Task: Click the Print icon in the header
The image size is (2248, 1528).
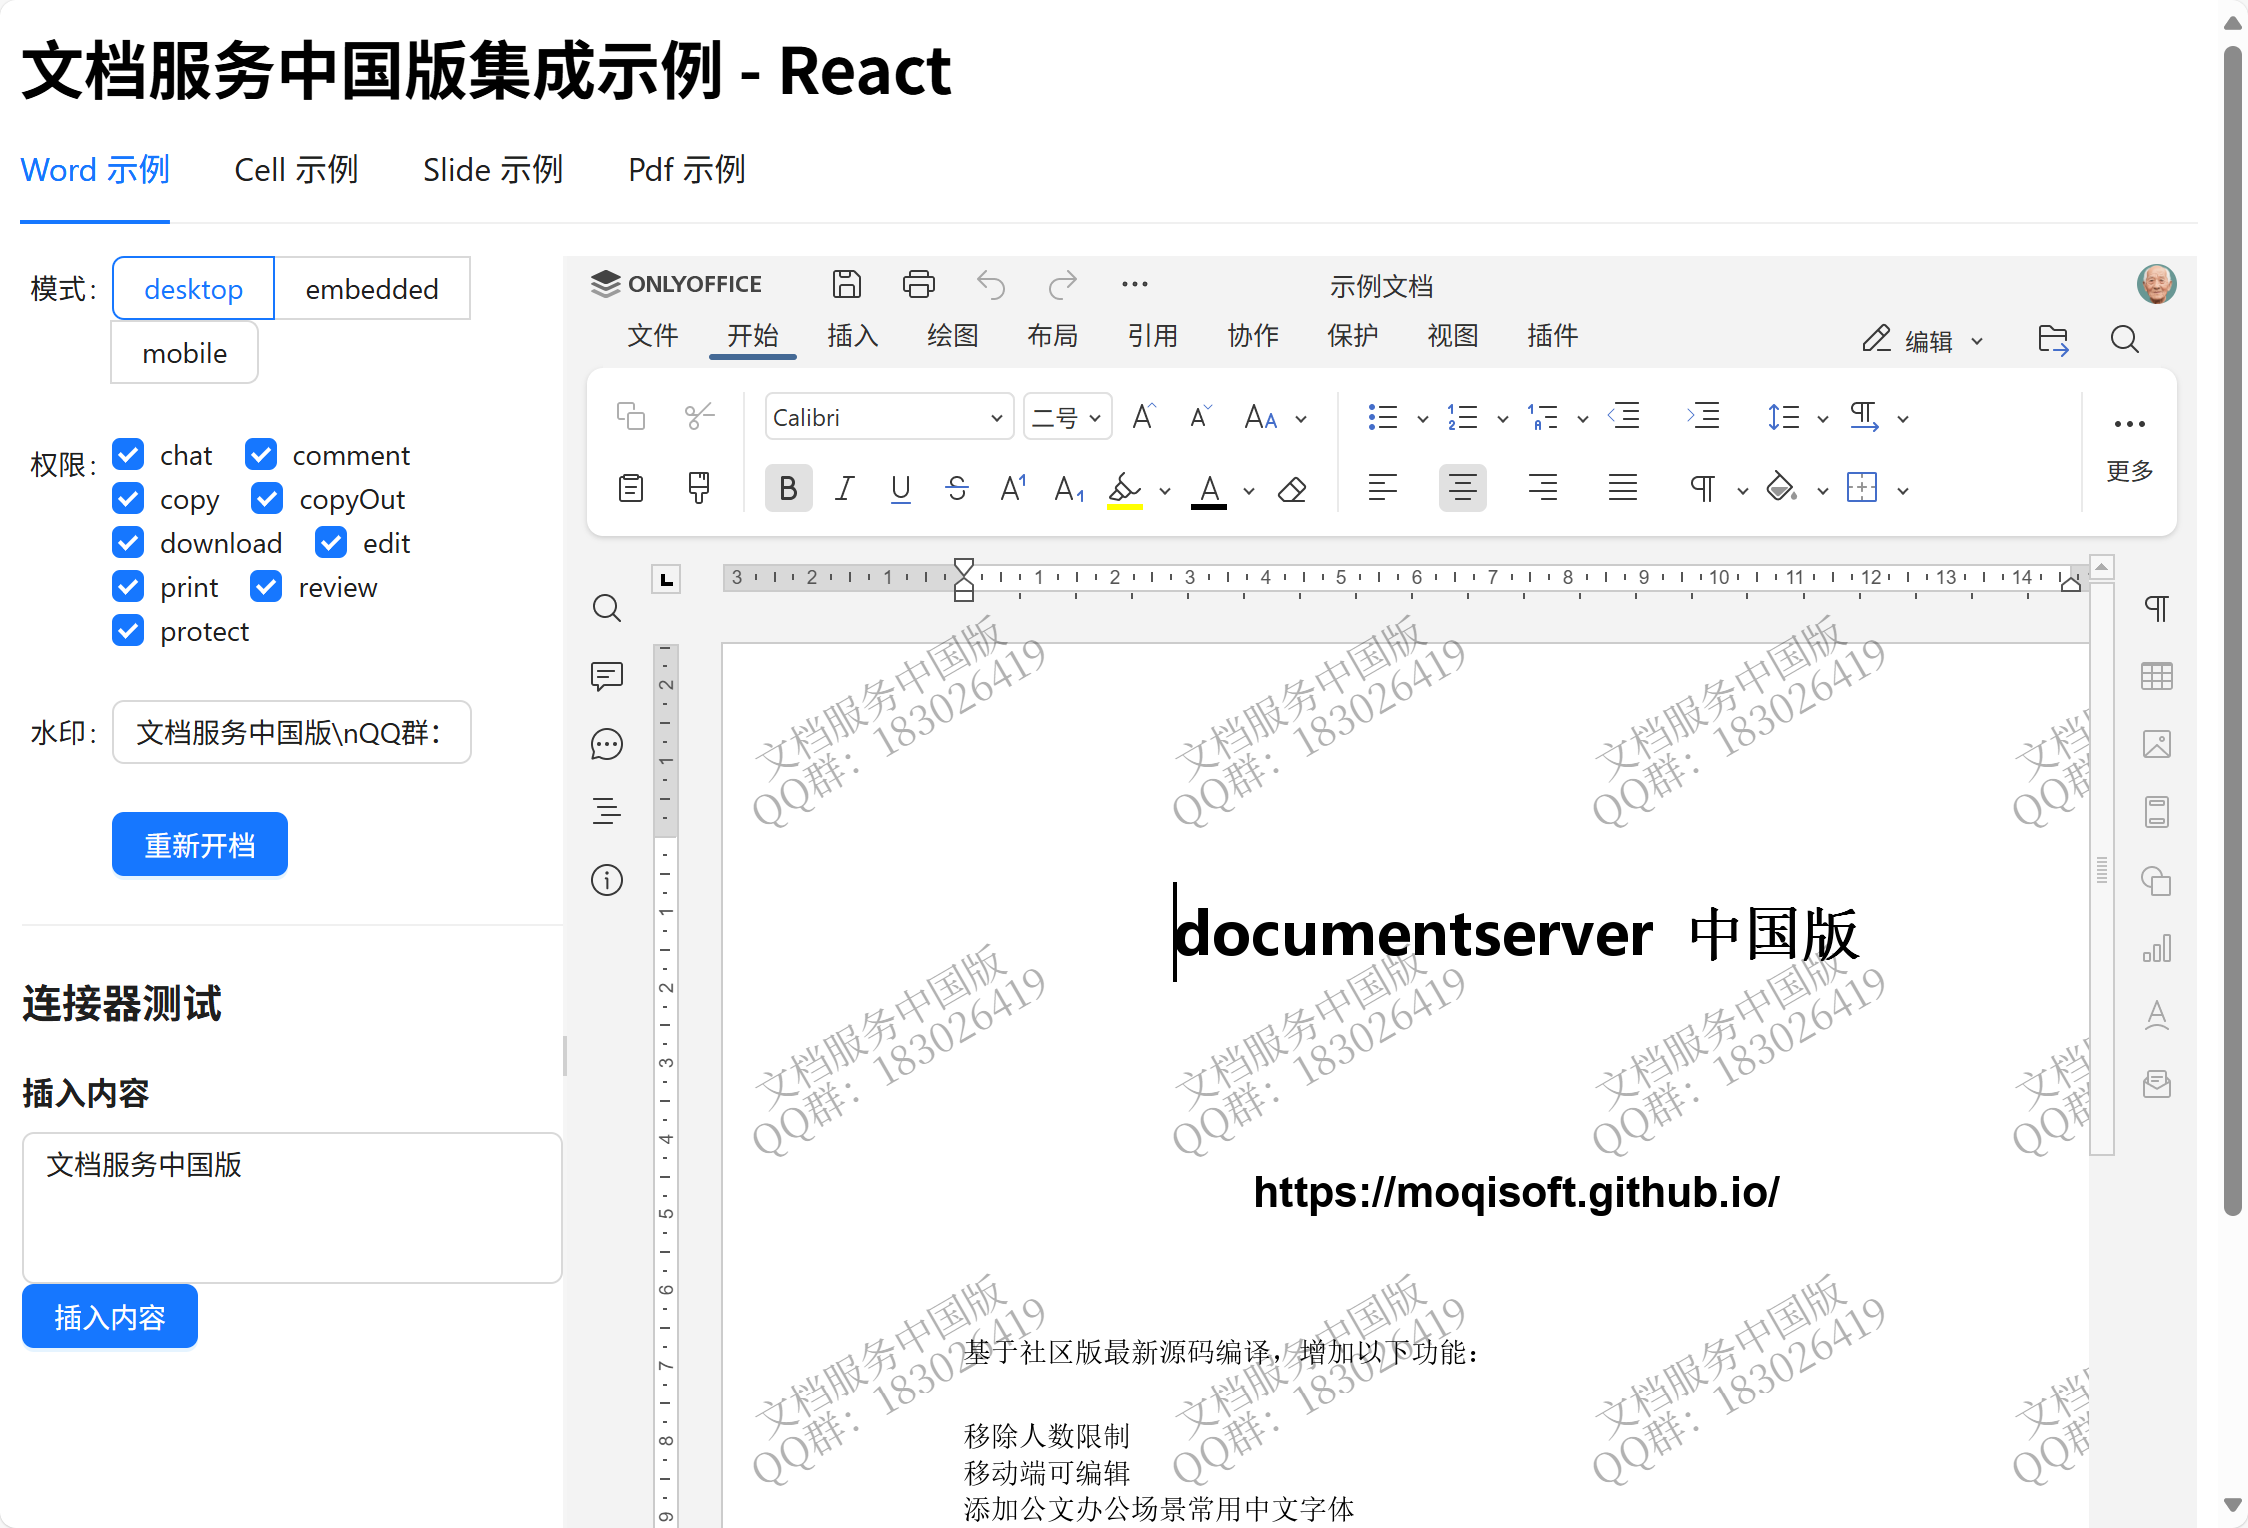Action: coord(918,285)
